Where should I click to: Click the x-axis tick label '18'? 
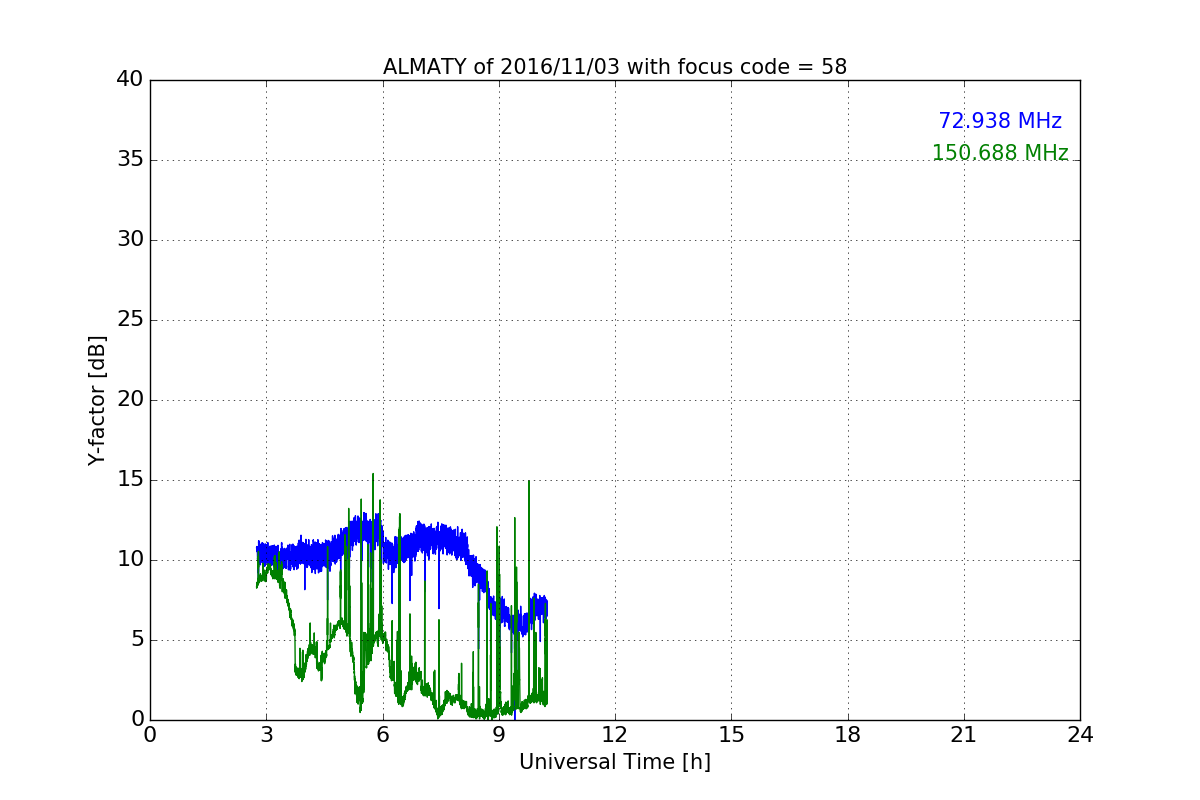coord(848,734)
